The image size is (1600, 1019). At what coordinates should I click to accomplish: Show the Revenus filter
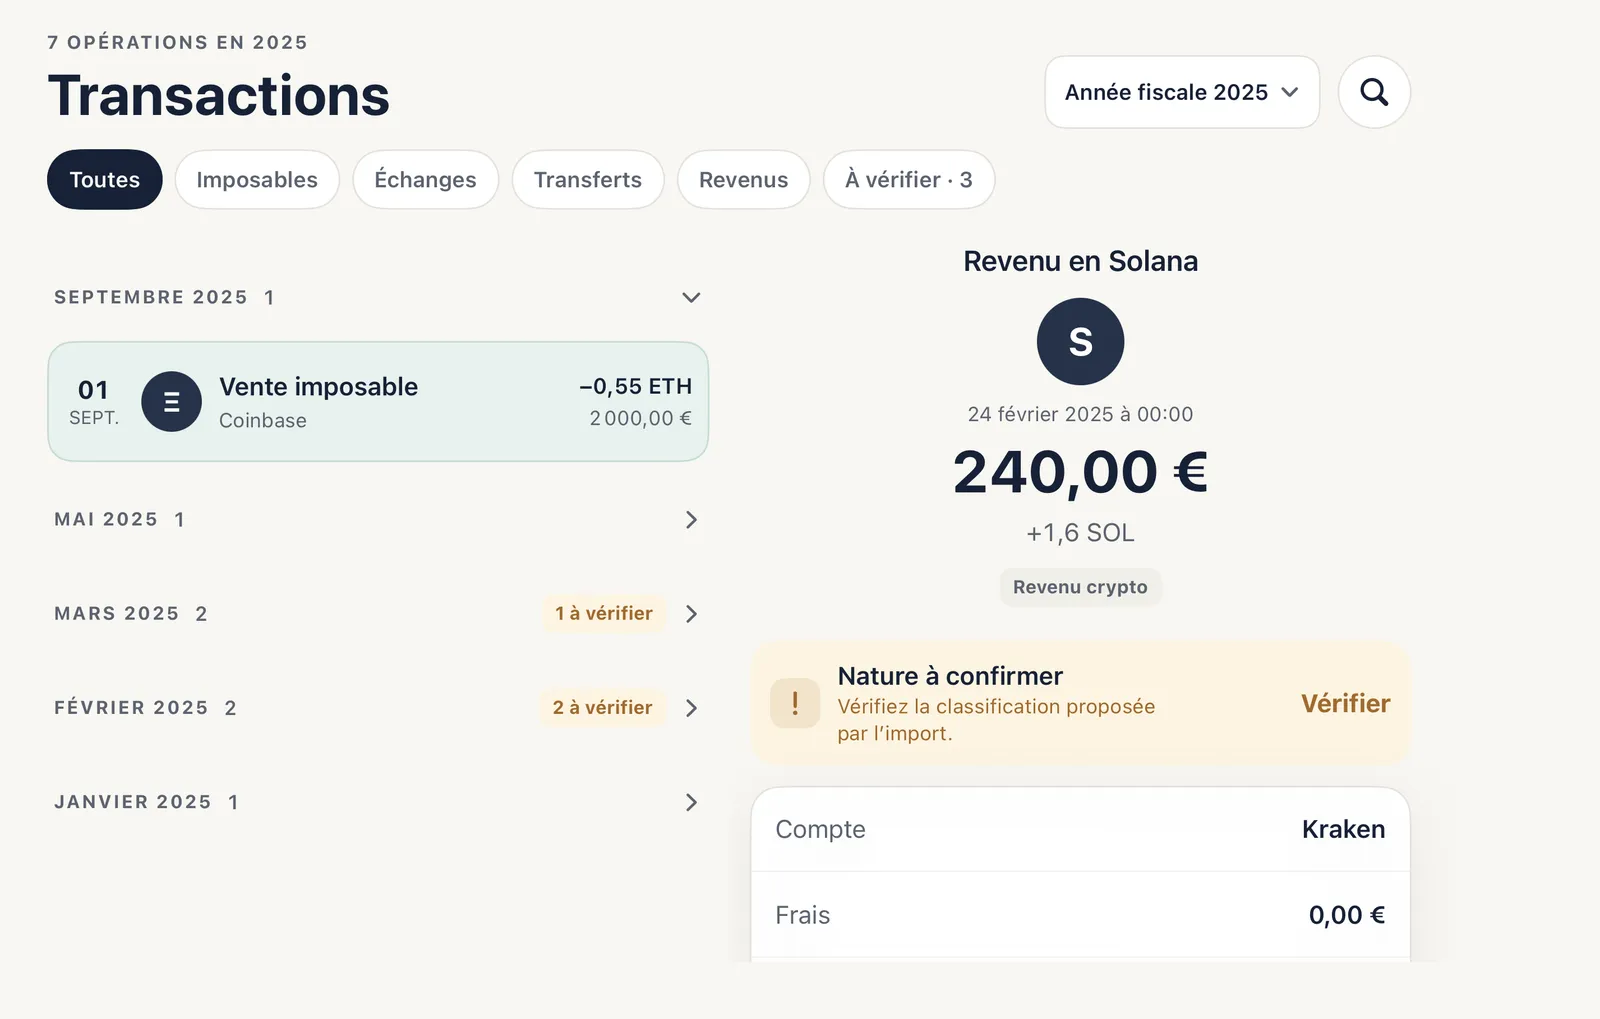coord(743,180)
